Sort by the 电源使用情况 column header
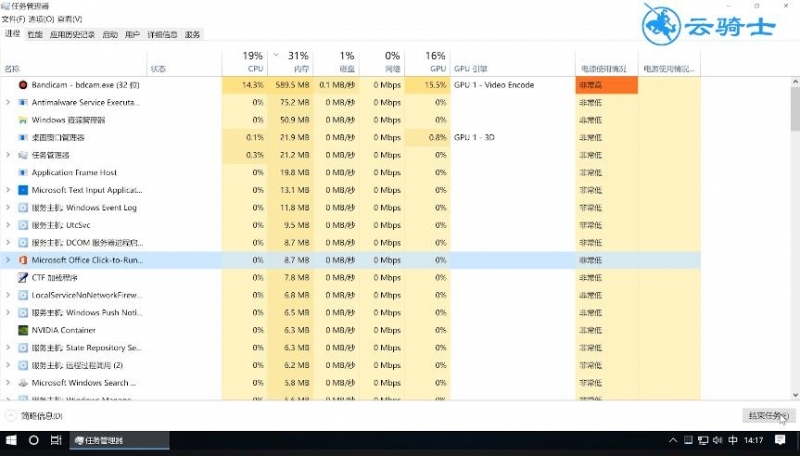This screenshot has width=800, height=456. (x=606, y=62)
